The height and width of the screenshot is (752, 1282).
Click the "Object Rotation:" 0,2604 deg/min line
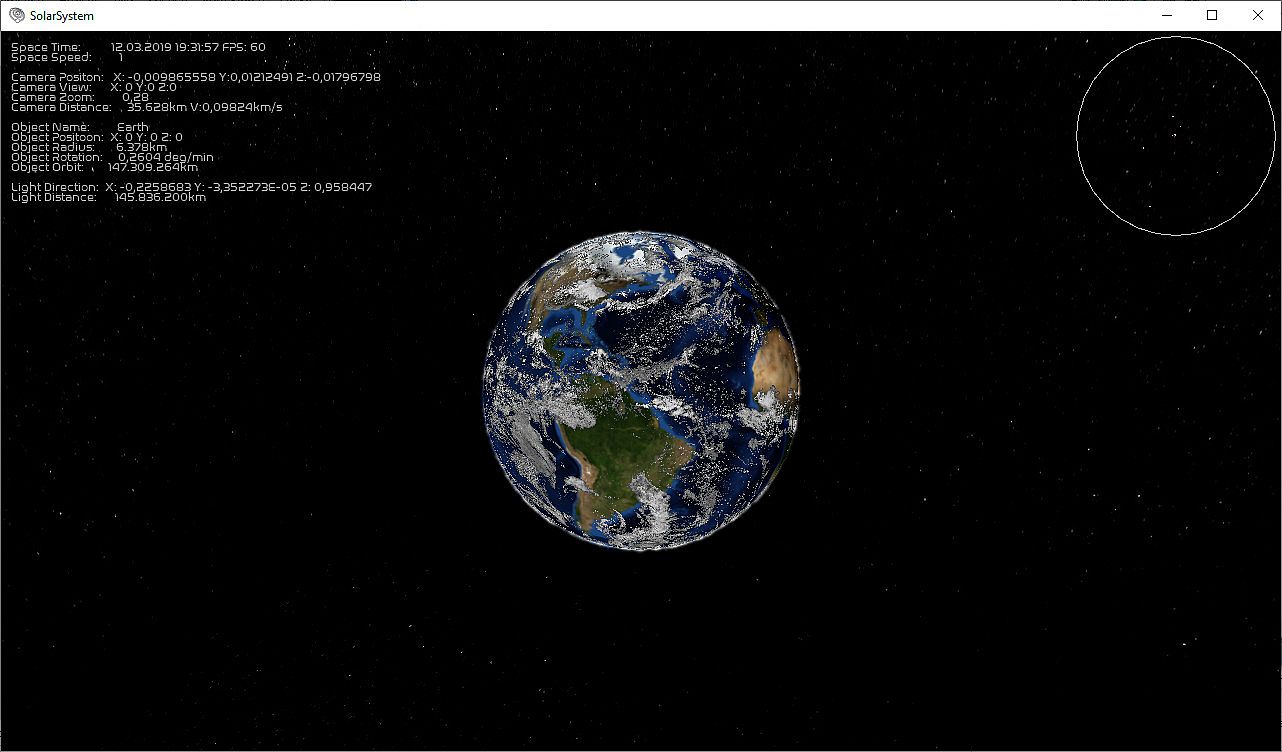112,157
